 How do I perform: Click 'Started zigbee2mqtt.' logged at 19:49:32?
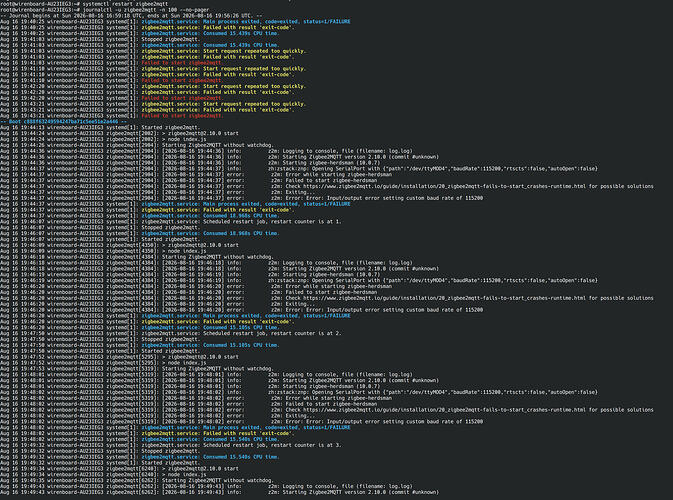point(170,463)
